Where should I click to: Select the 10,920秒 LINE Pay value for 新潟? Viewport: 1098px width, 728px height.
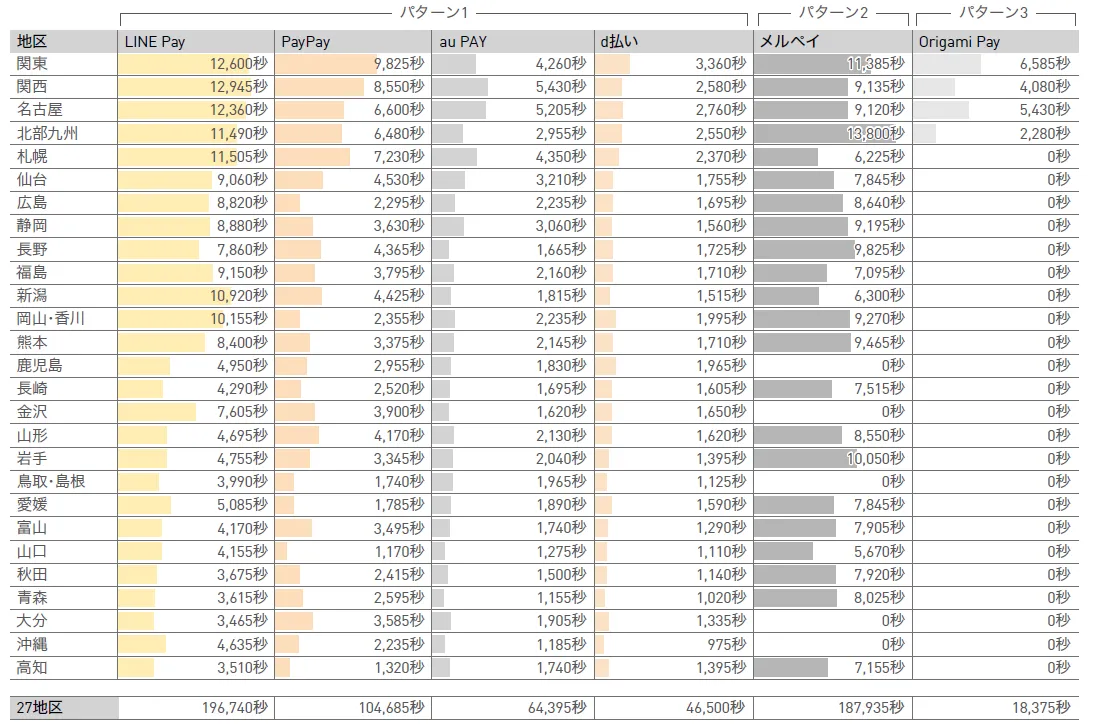point(239,295)
